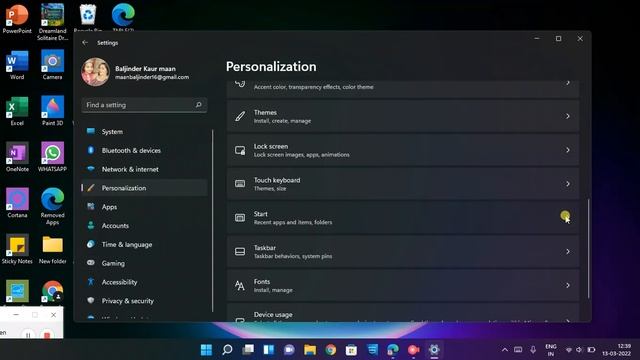The width and height of the screenshot is (640, 360).
Task: Open the user profile picture
Action: click(96, 72)
